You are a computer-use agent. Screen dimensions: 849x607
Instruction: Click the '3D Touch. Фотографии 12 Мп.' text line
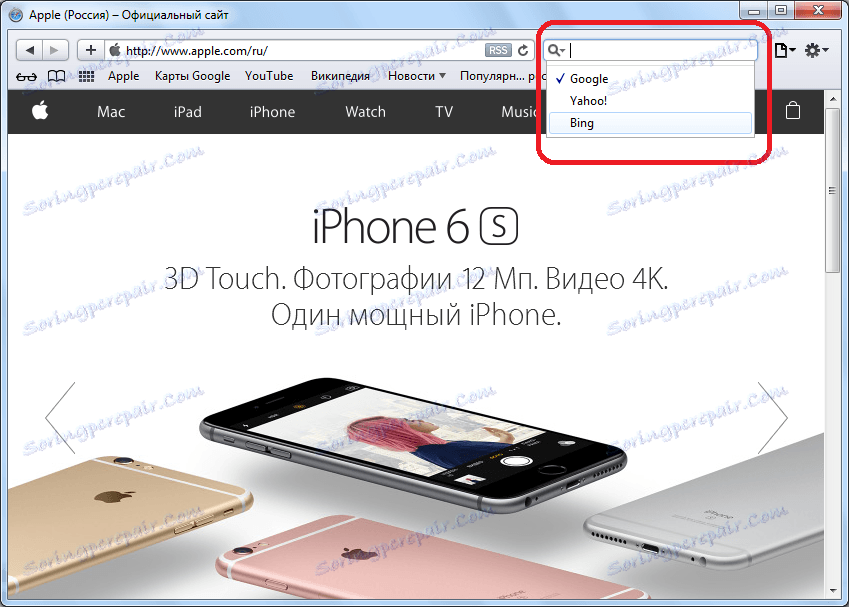[x=415, y=279]
